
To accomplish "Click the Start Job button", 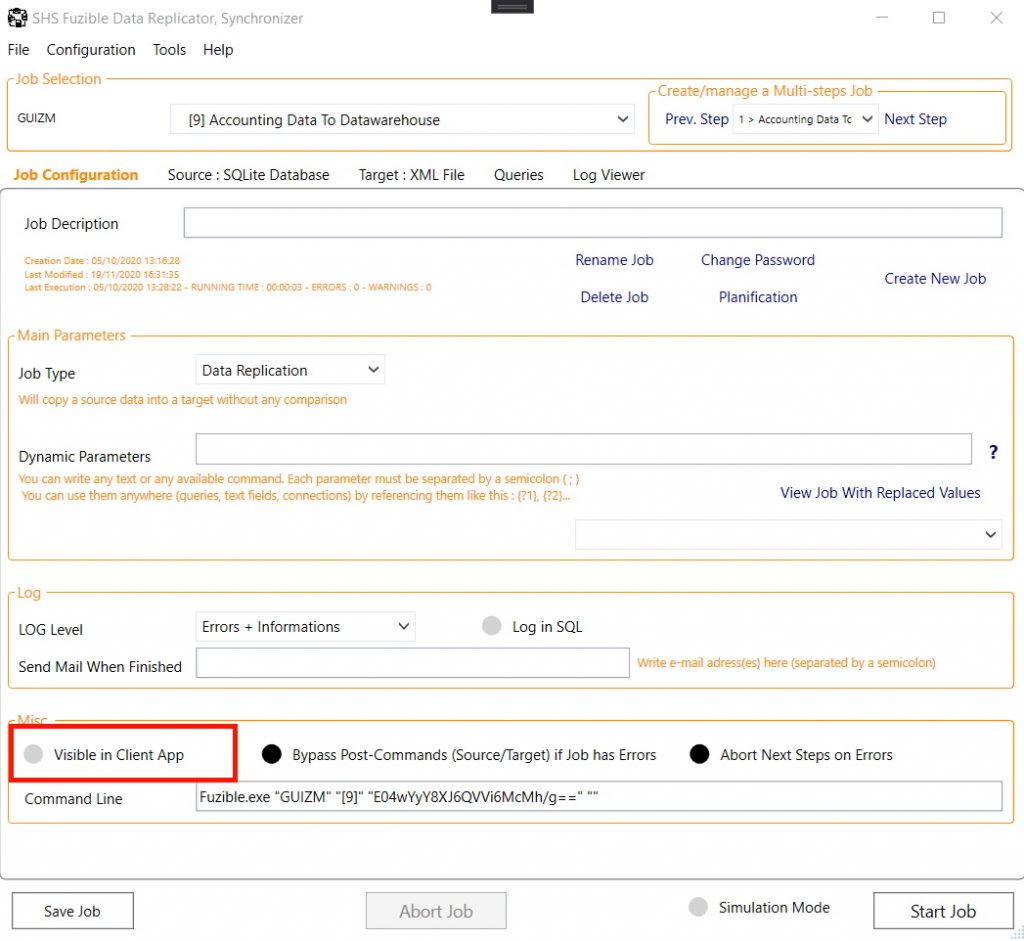I will [943, 911].
